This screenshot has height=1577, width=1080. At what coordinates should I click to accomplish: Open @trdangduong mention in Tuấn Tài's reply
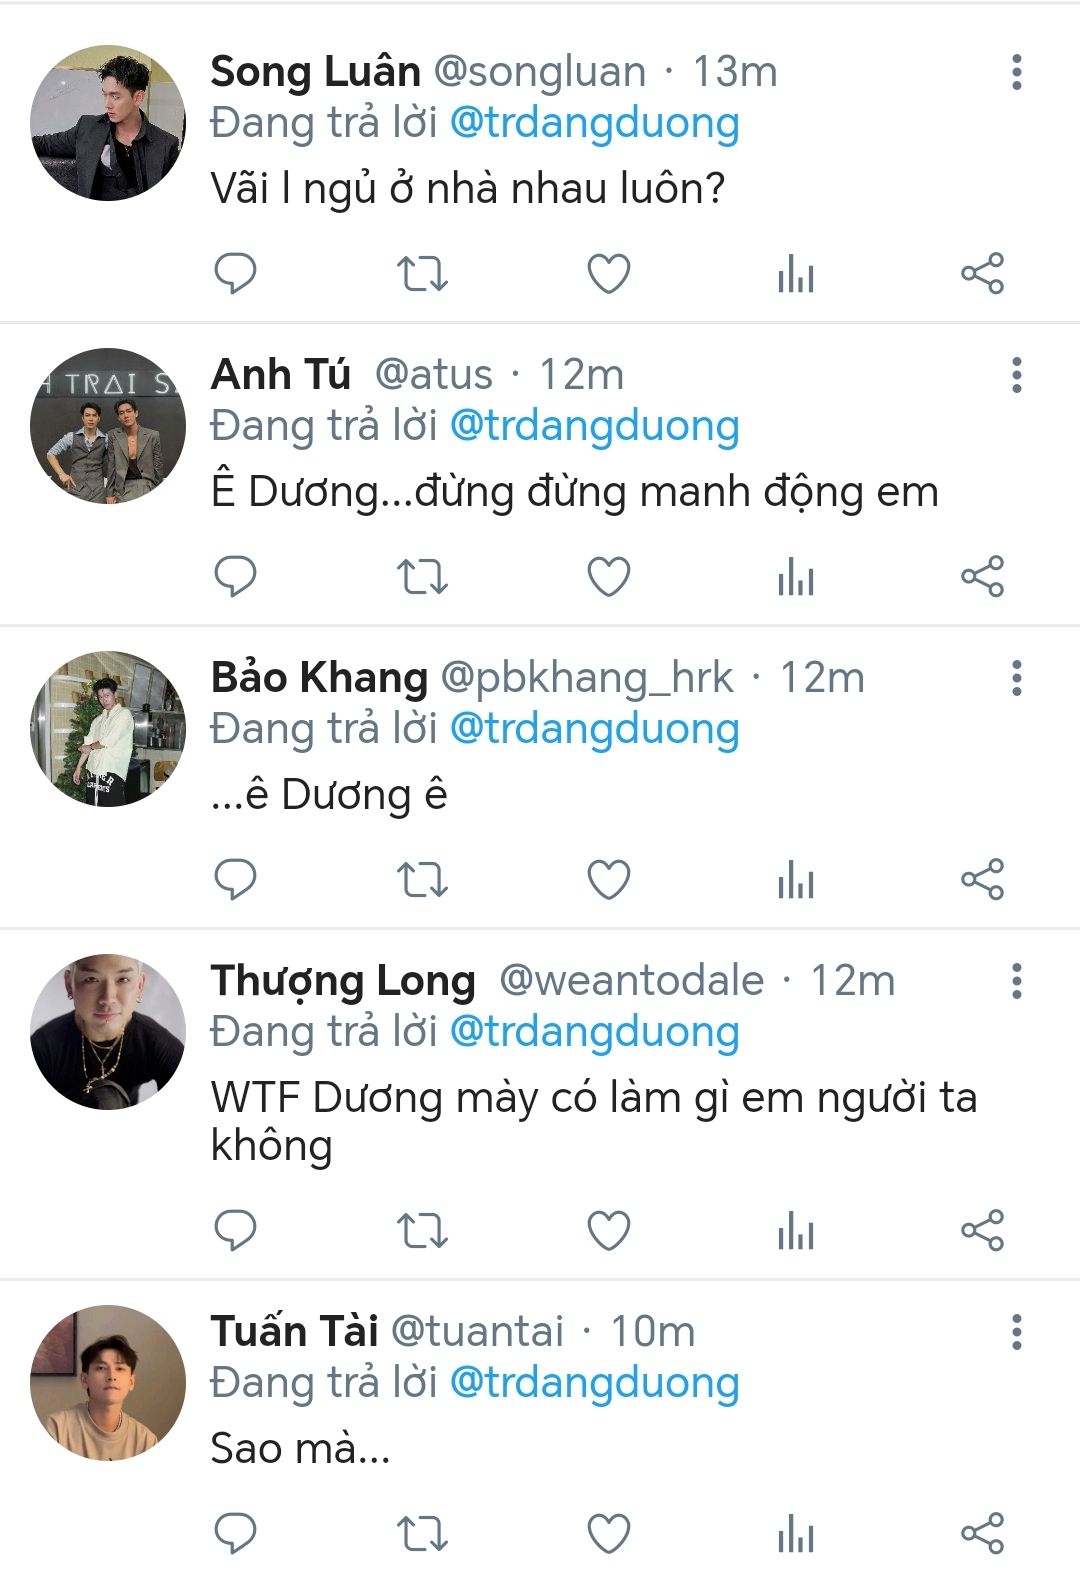(x=594, y=1383)
